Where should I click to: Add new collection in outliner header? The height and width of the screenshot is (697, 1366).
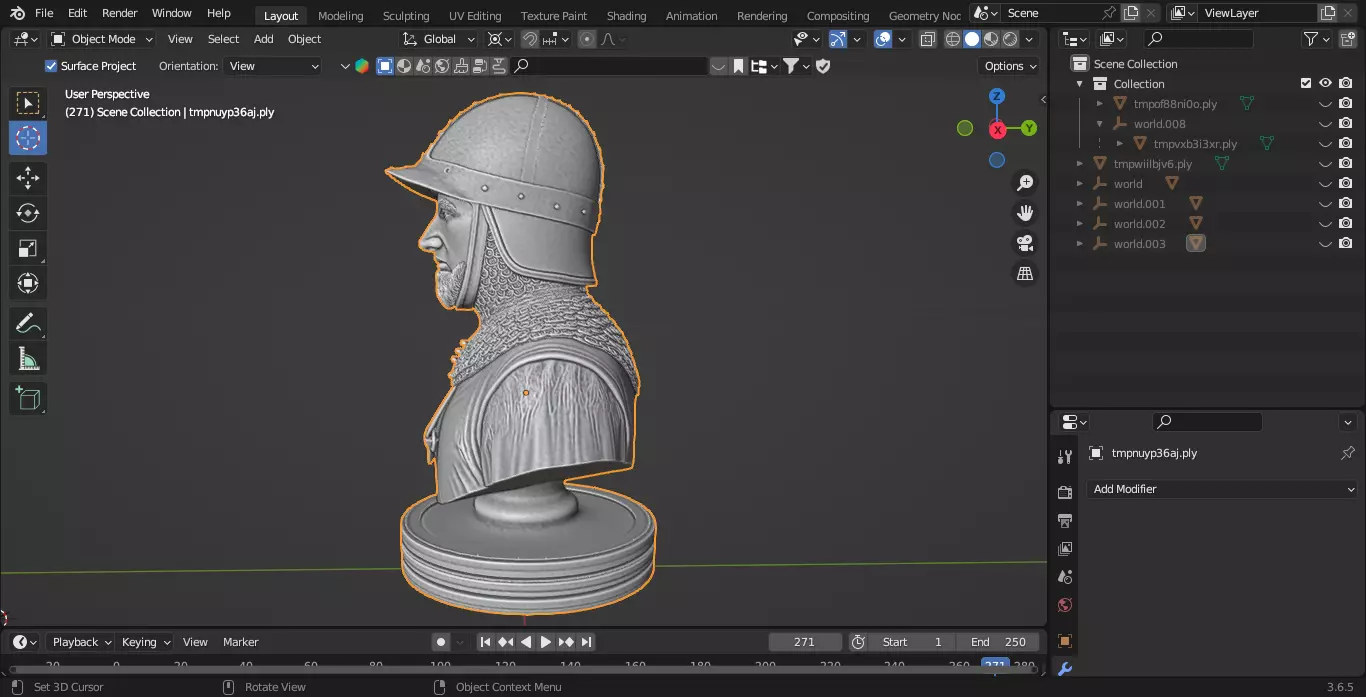point(1346,39)
